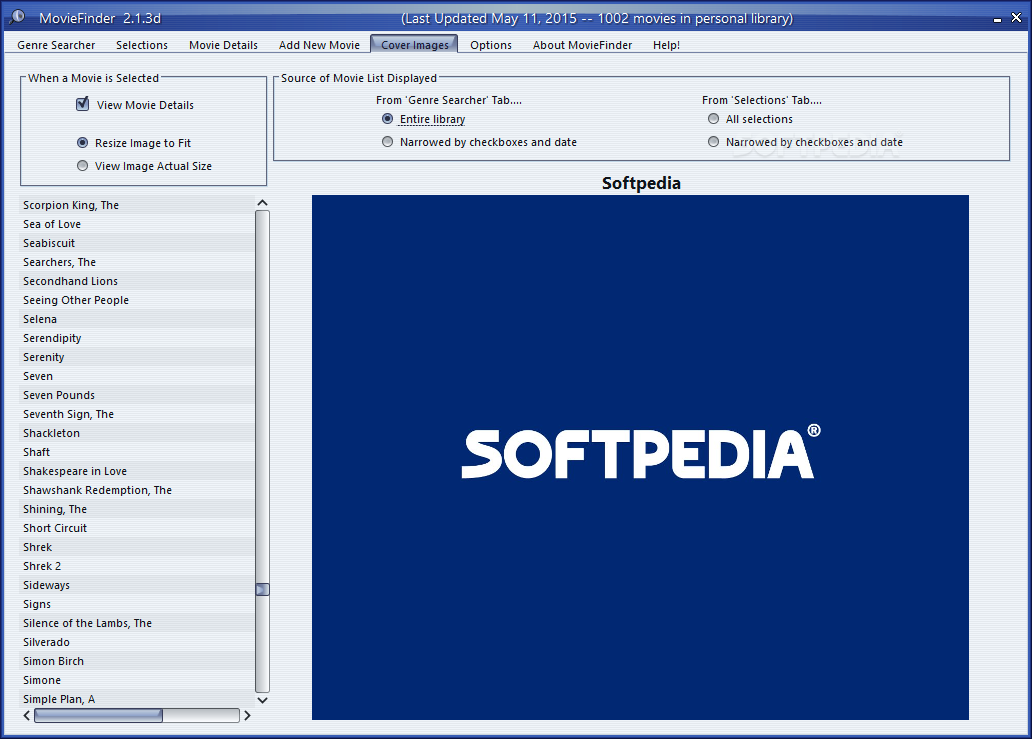The width and height of the screenshot is (1032, 739).
Task: Close the MovieFinder window
Action: click(1016, 18)
